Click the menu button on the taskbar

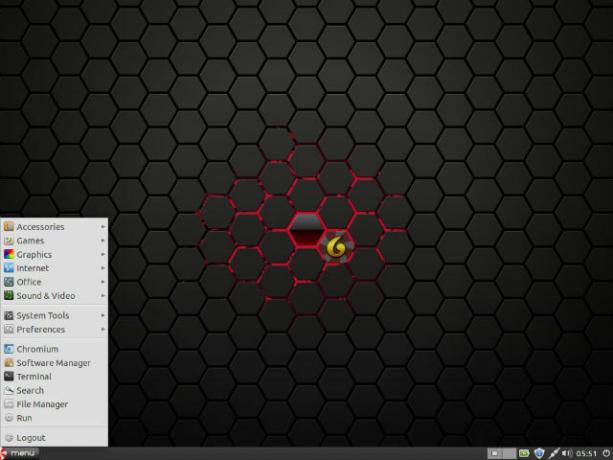click(19, 453)
